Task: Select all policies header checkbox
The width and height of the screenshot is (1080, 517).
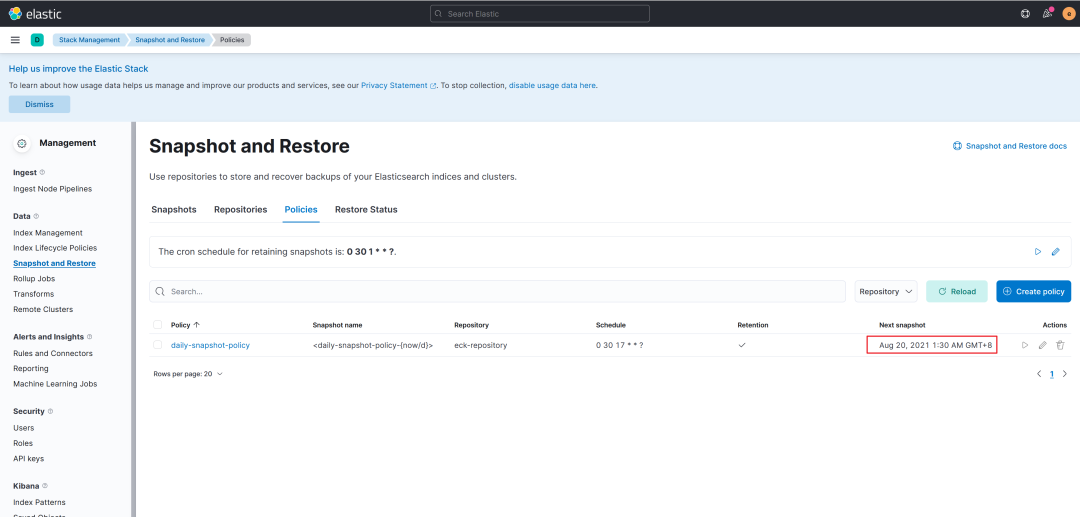Action: [158, 324]
